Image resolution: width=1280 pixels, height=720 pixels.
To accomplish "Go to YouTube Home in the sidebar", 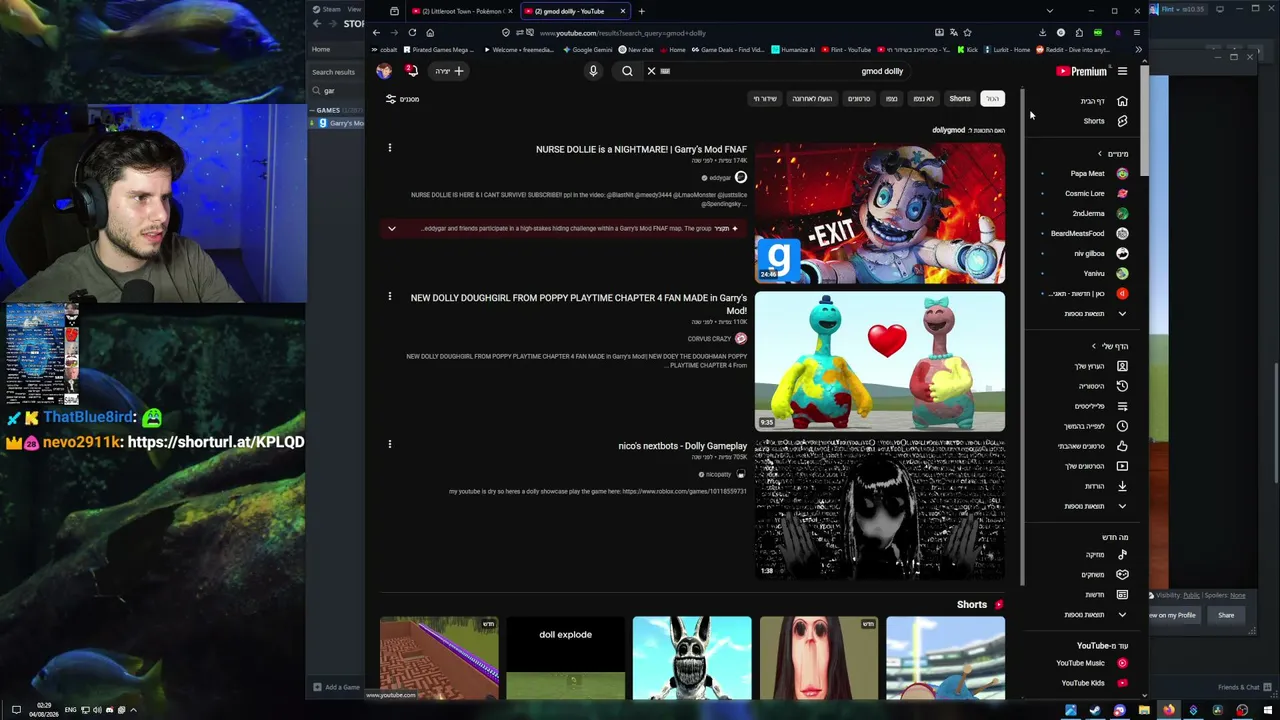I will [x=1104, y=101].
